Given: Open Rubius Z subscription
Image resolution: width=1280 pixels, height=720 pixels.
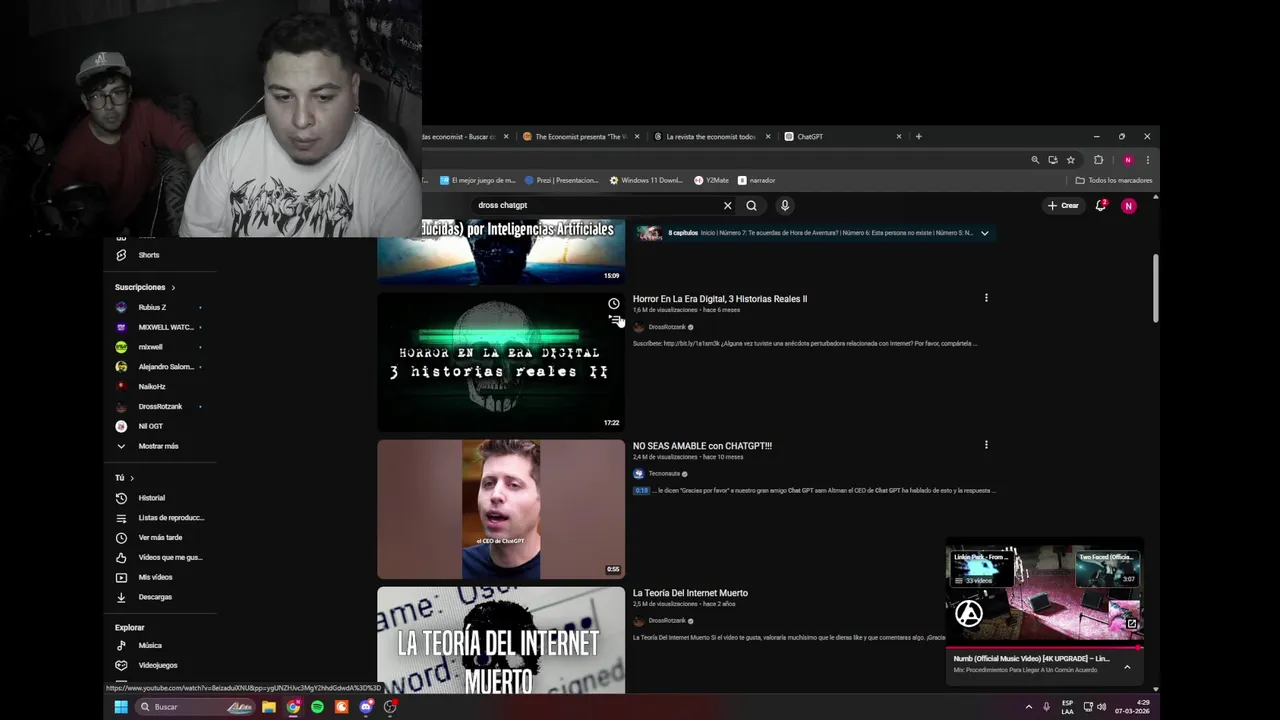Looking at the screenshot, I should 152,308.
